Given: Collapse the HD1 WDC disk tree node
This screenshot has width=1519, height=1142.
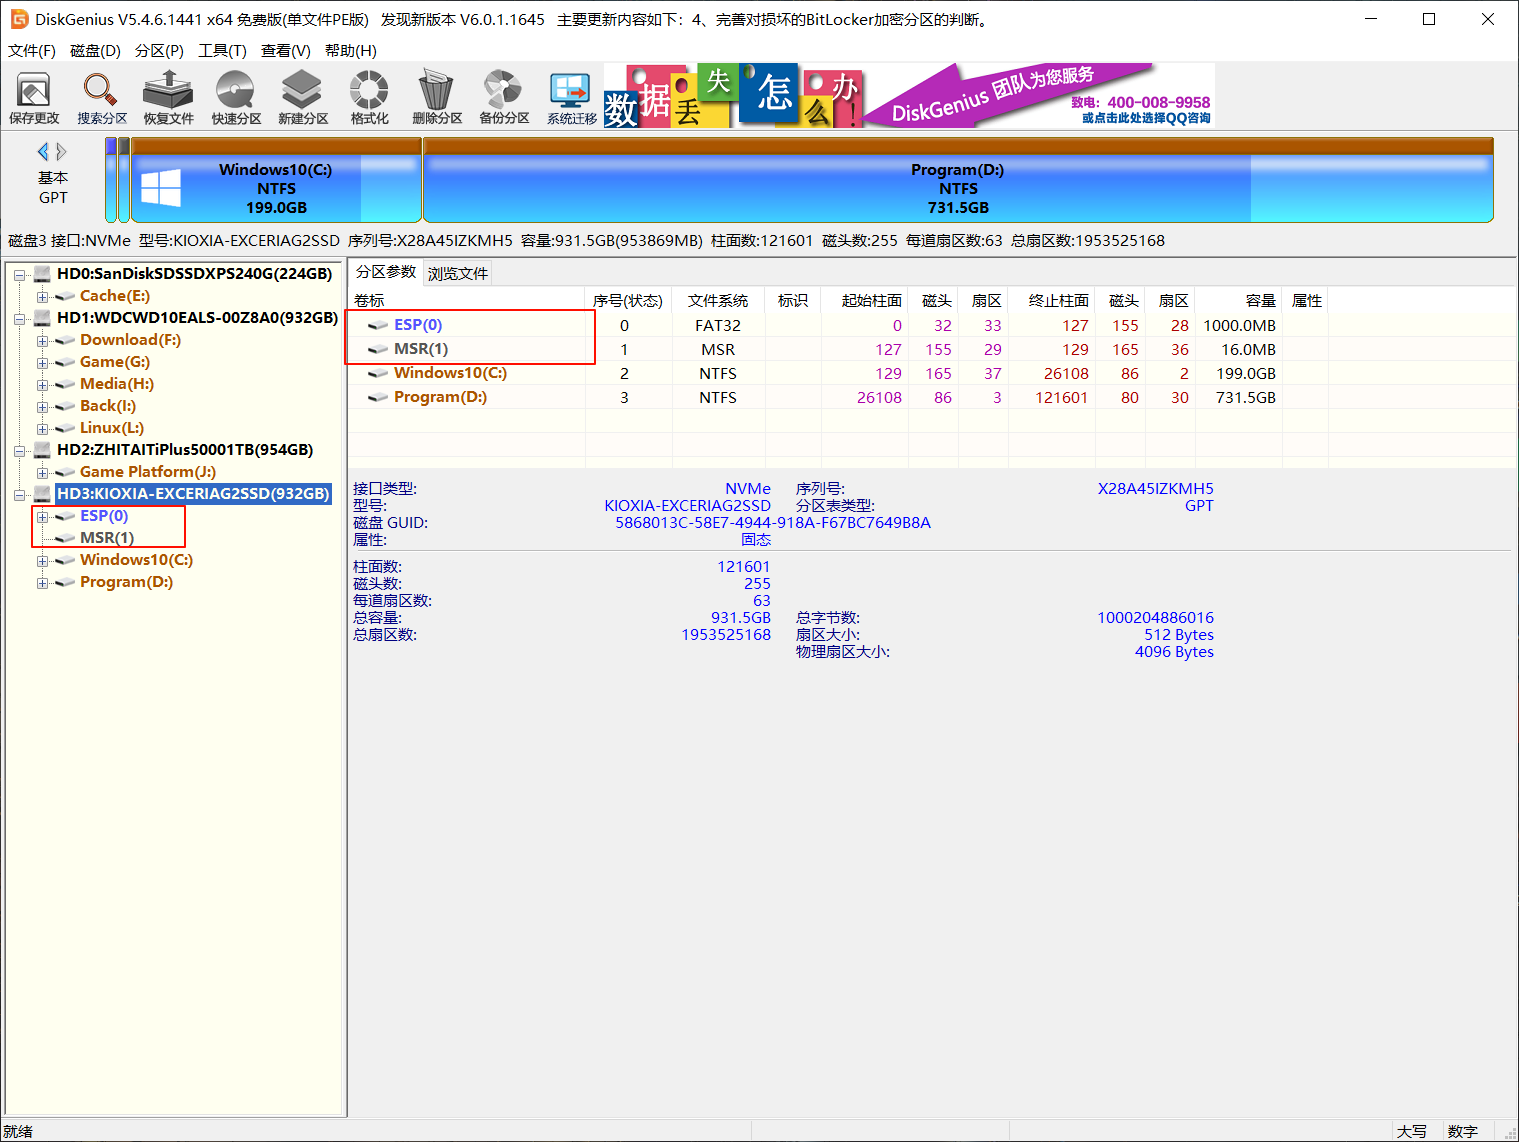Looking at the screenshot, I should point(20,319).
